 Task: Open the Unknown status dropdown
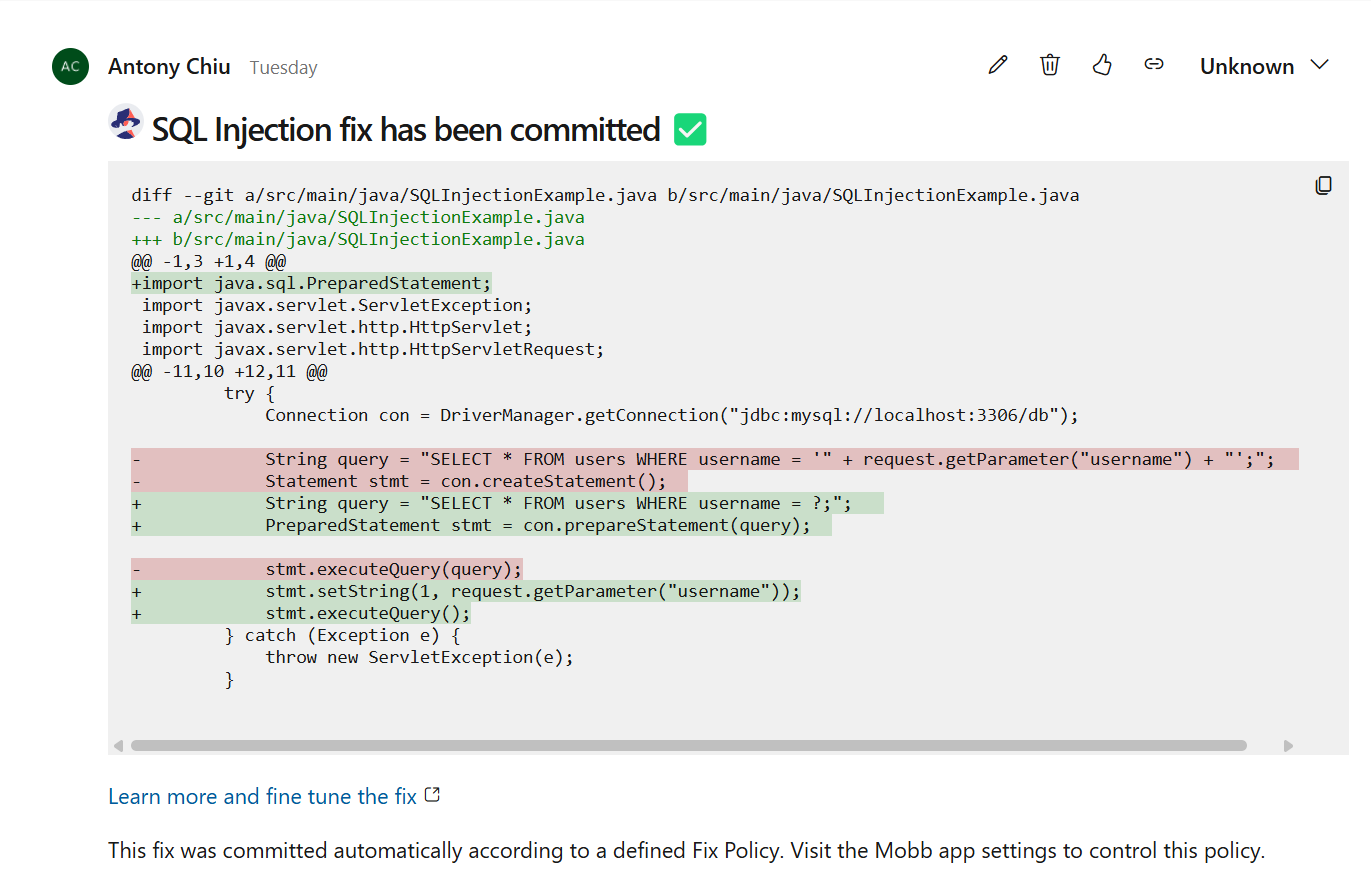tap(1264, 66)
